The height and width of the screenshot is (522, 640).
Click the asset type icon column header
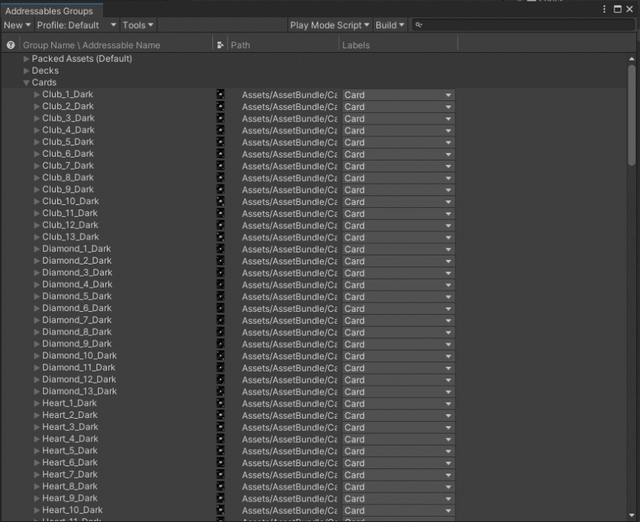coord(220,45)
